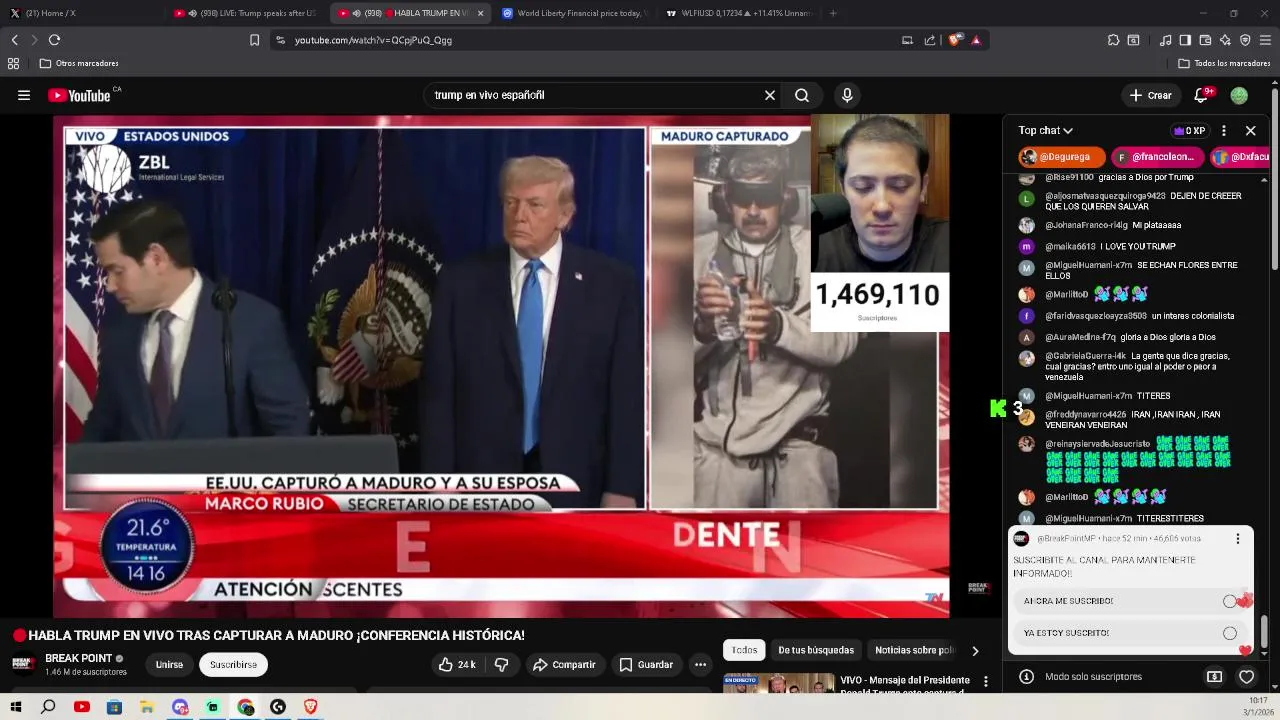Open more actions below the video
1280x720 pixels.
(x=700, y=664)
